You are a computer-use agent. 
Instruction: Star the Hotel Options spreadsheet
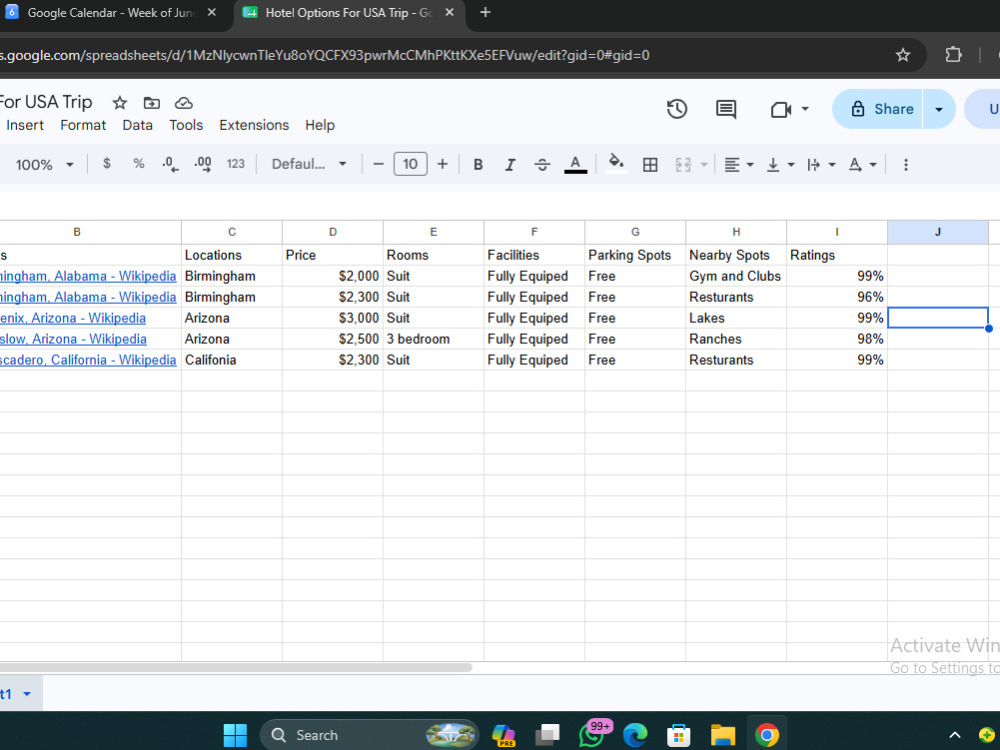[x=120, y=103]
